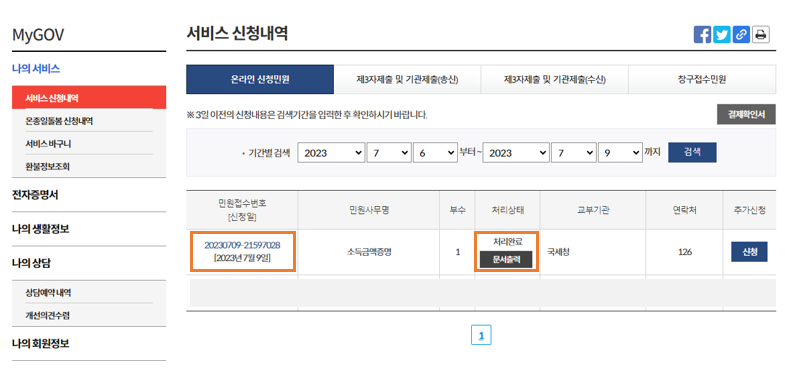The width and height of the screenshot is (790, 379).
Task: Open the start day 6 dropdown
Action: (435, 153)
